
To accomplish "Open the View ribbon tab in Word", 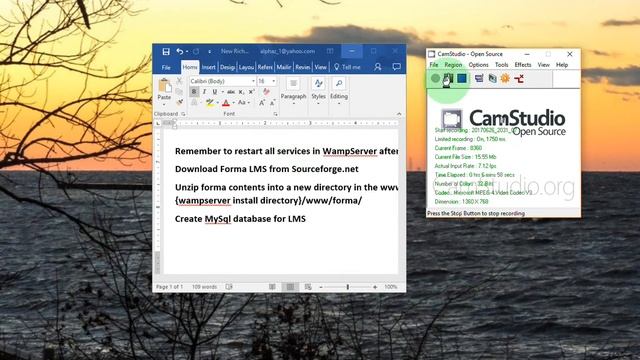I will point(320,67).
